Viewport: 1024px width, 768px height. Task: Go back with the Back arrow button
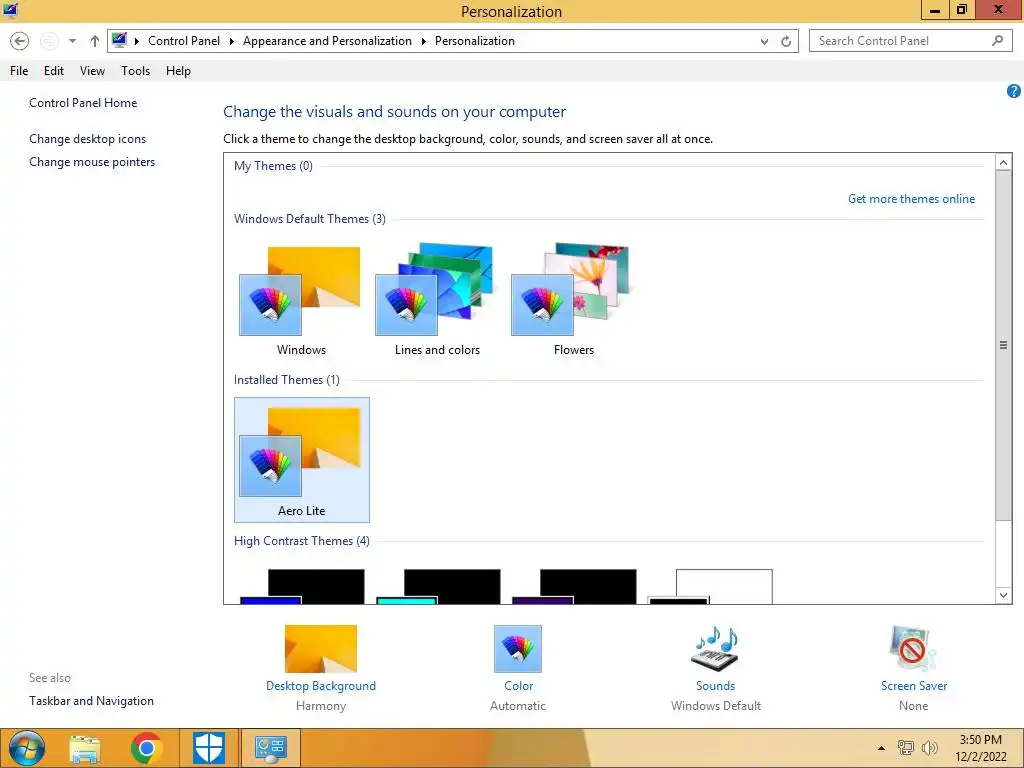pyautogui.click(x=20, y=41)
